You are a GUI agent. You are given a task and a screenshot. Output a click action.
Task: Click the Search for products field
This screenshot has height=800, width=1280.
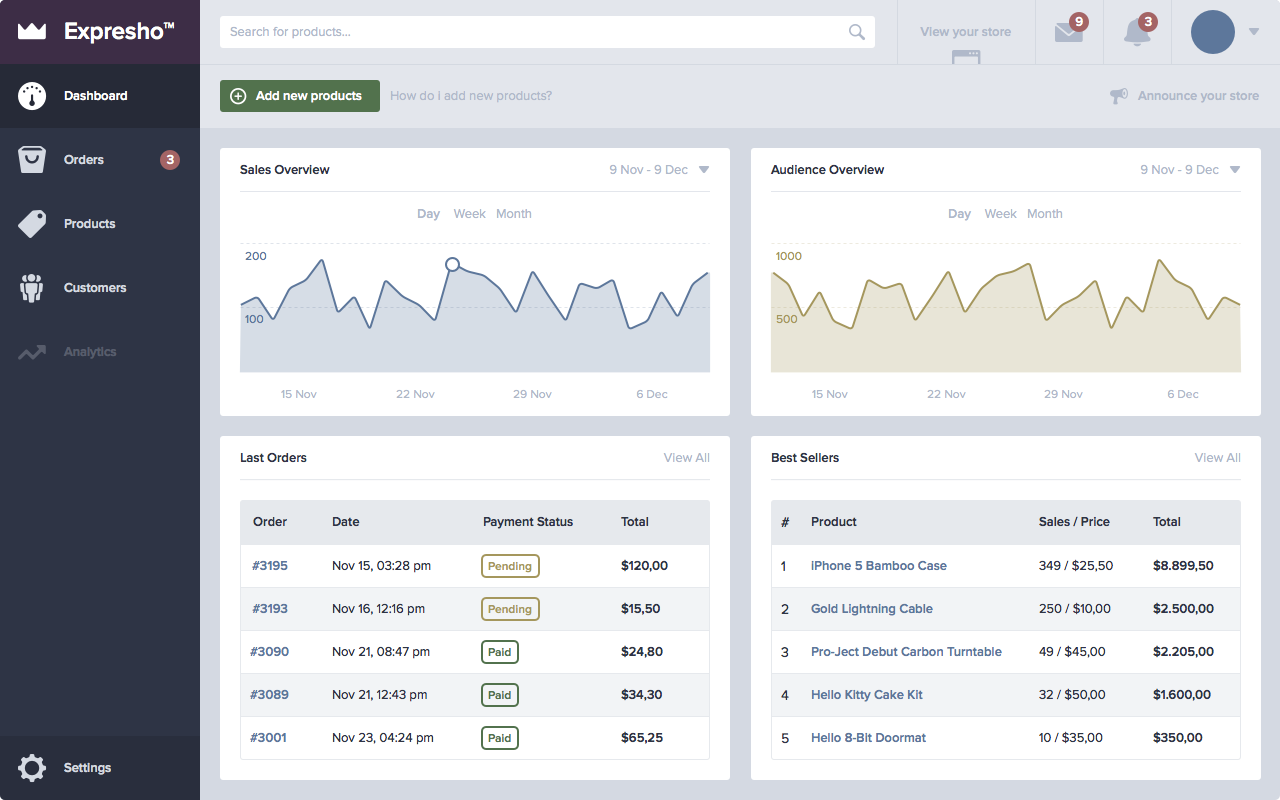coord(547,32)
